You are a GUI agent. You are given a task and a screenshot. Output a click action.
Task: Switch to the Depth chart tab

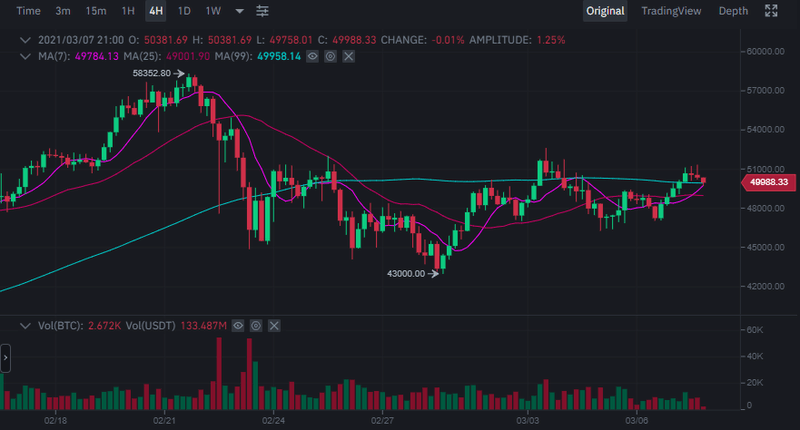point(733,11)
